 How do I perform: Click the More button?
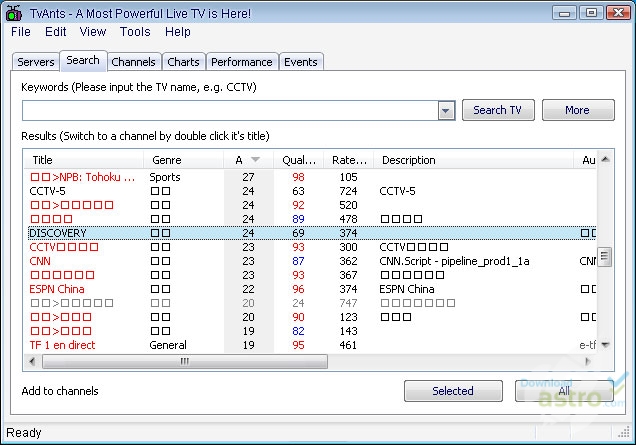tap(578, 110)
